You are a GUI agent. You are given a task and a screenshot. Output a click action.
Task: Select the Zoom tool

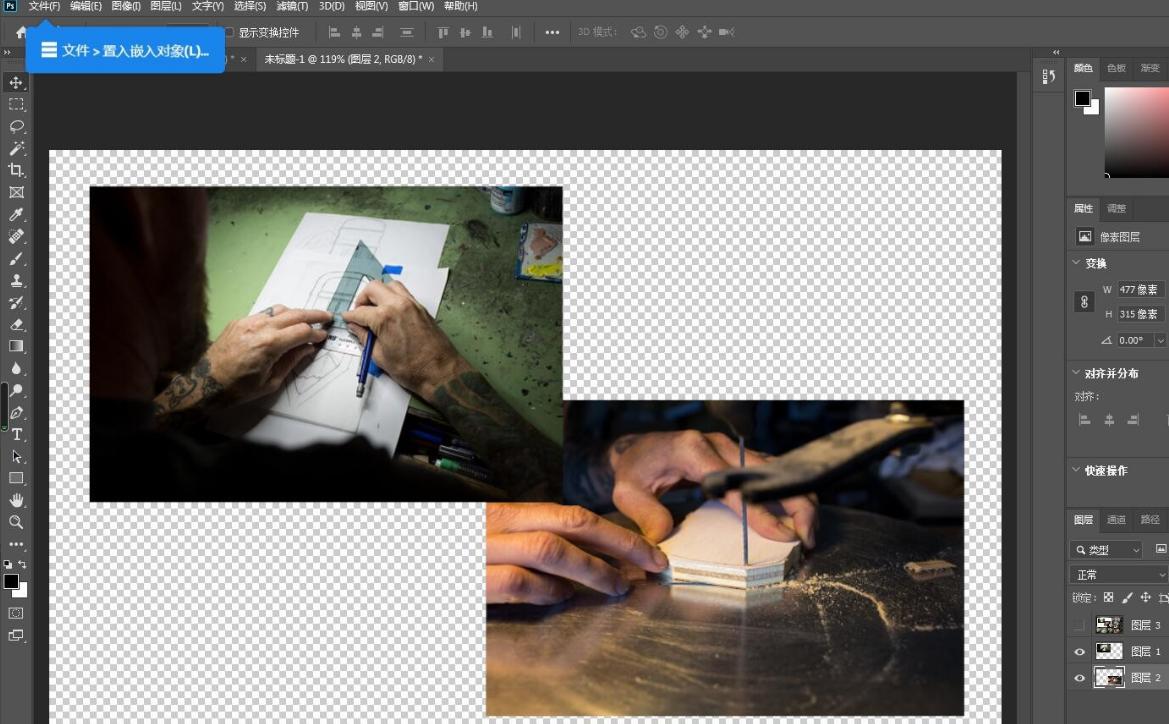[15, 522]
